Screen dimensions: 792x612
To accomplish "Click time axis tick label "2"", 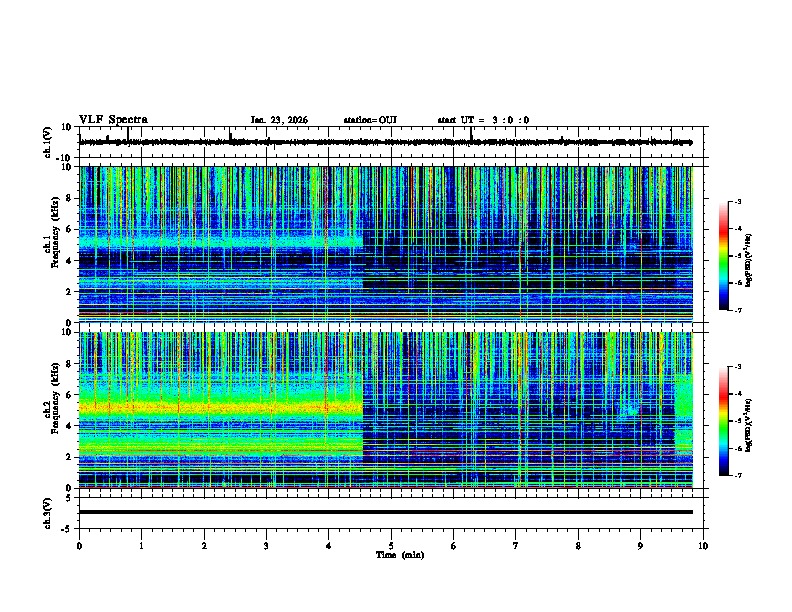I will coord(204,546).
